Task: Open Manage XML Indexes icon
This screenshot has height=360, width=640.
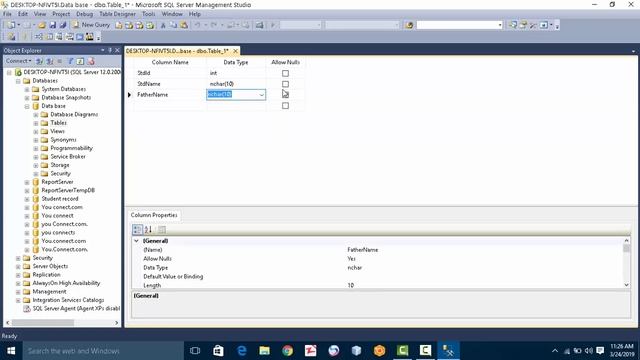Action: point(69,37)
